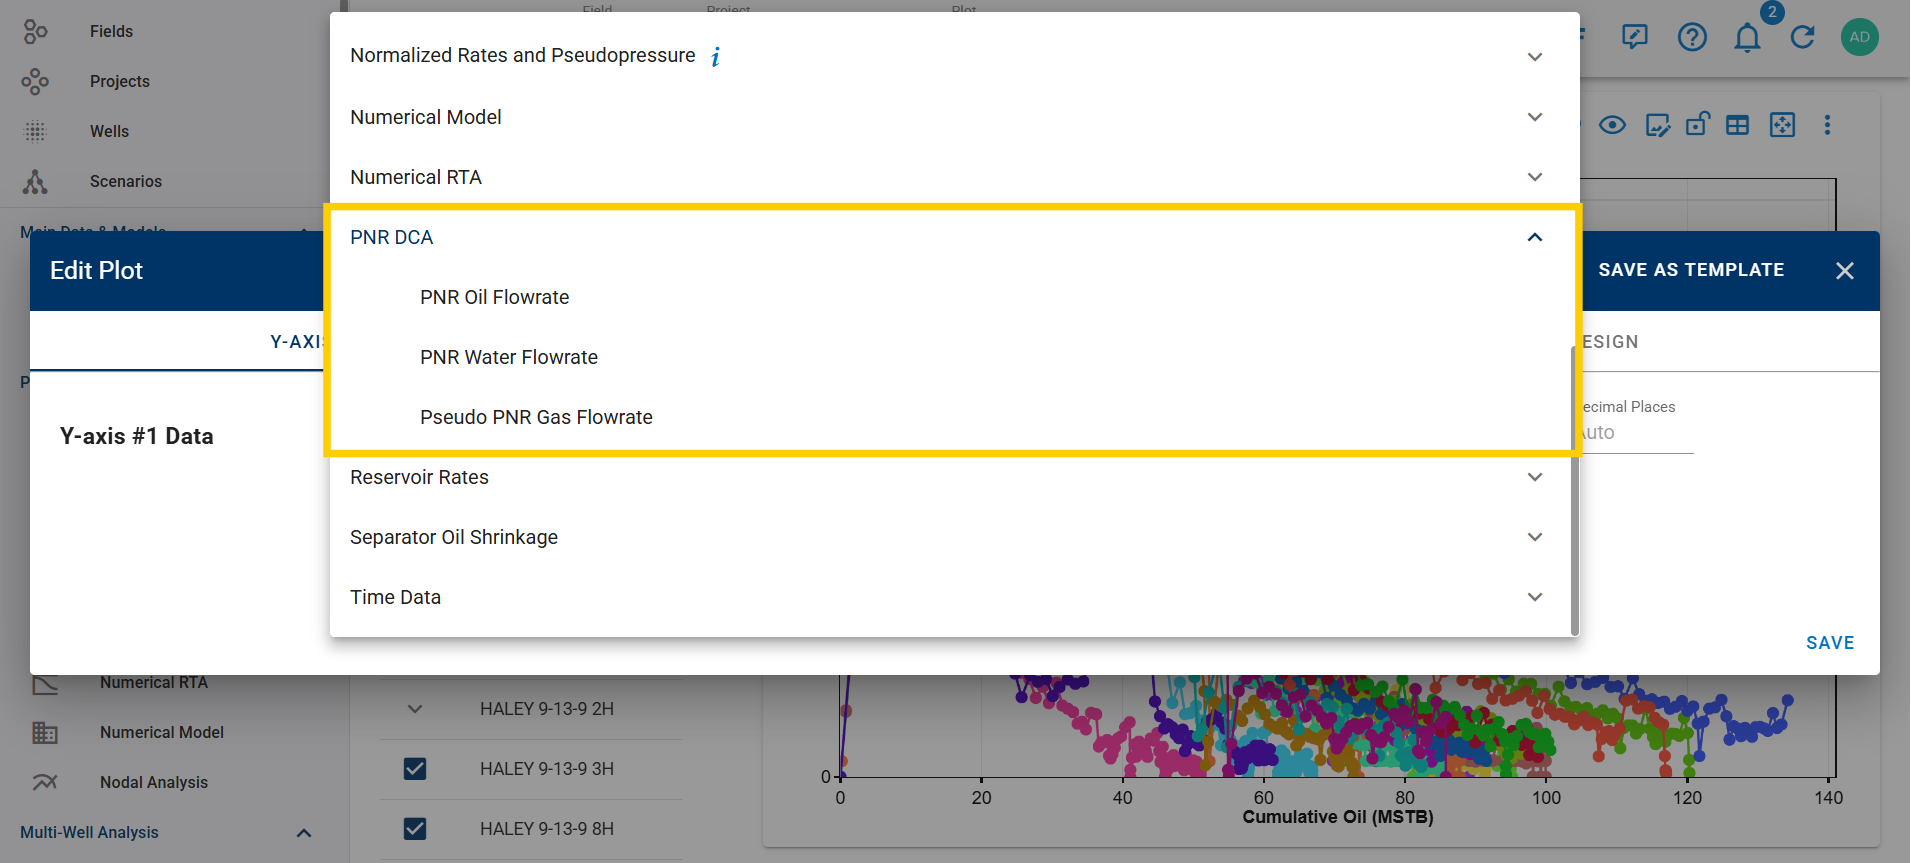Uncheck the HALEY 9-13-9 8H checkbox
This screenshot has height=863, width=1911.
(x=415, y=829)
